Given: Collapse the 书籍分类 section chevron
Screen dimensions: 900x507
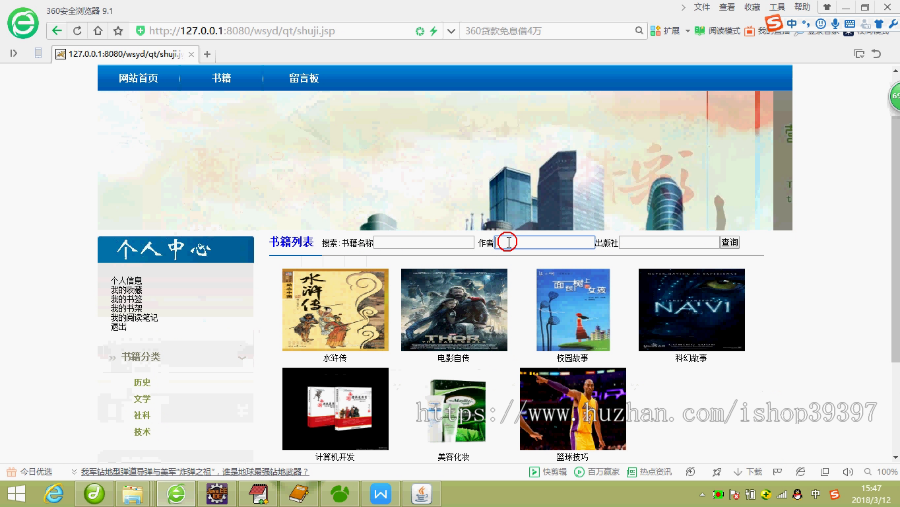Looking at the screenshot, I should (x=242, y=357).
